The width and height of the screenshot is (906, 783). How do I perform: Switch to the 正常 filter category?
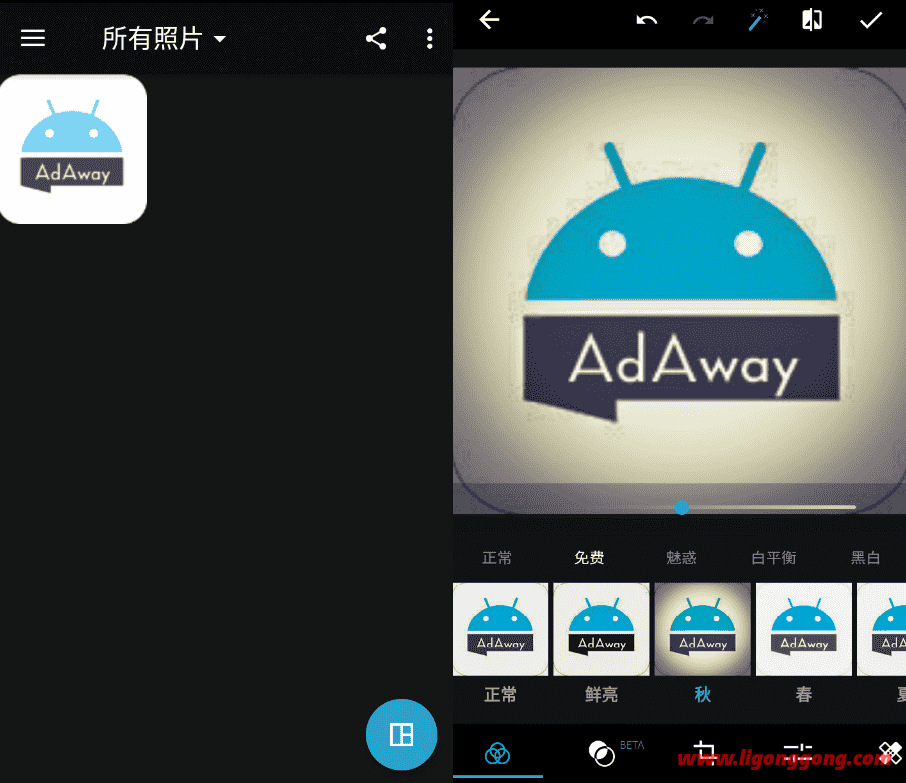coord(497,558)
